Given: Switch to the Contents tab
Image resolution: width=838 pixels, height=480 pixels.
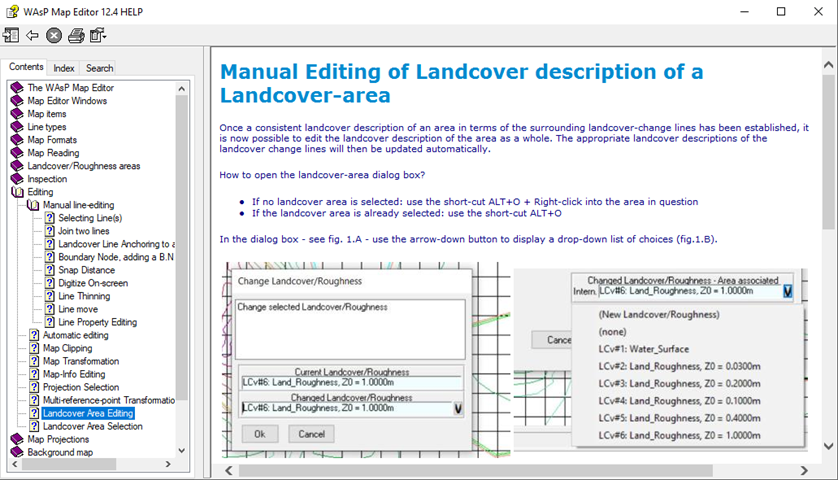Looking at the screenshot, I should click(x=26, y=67).
